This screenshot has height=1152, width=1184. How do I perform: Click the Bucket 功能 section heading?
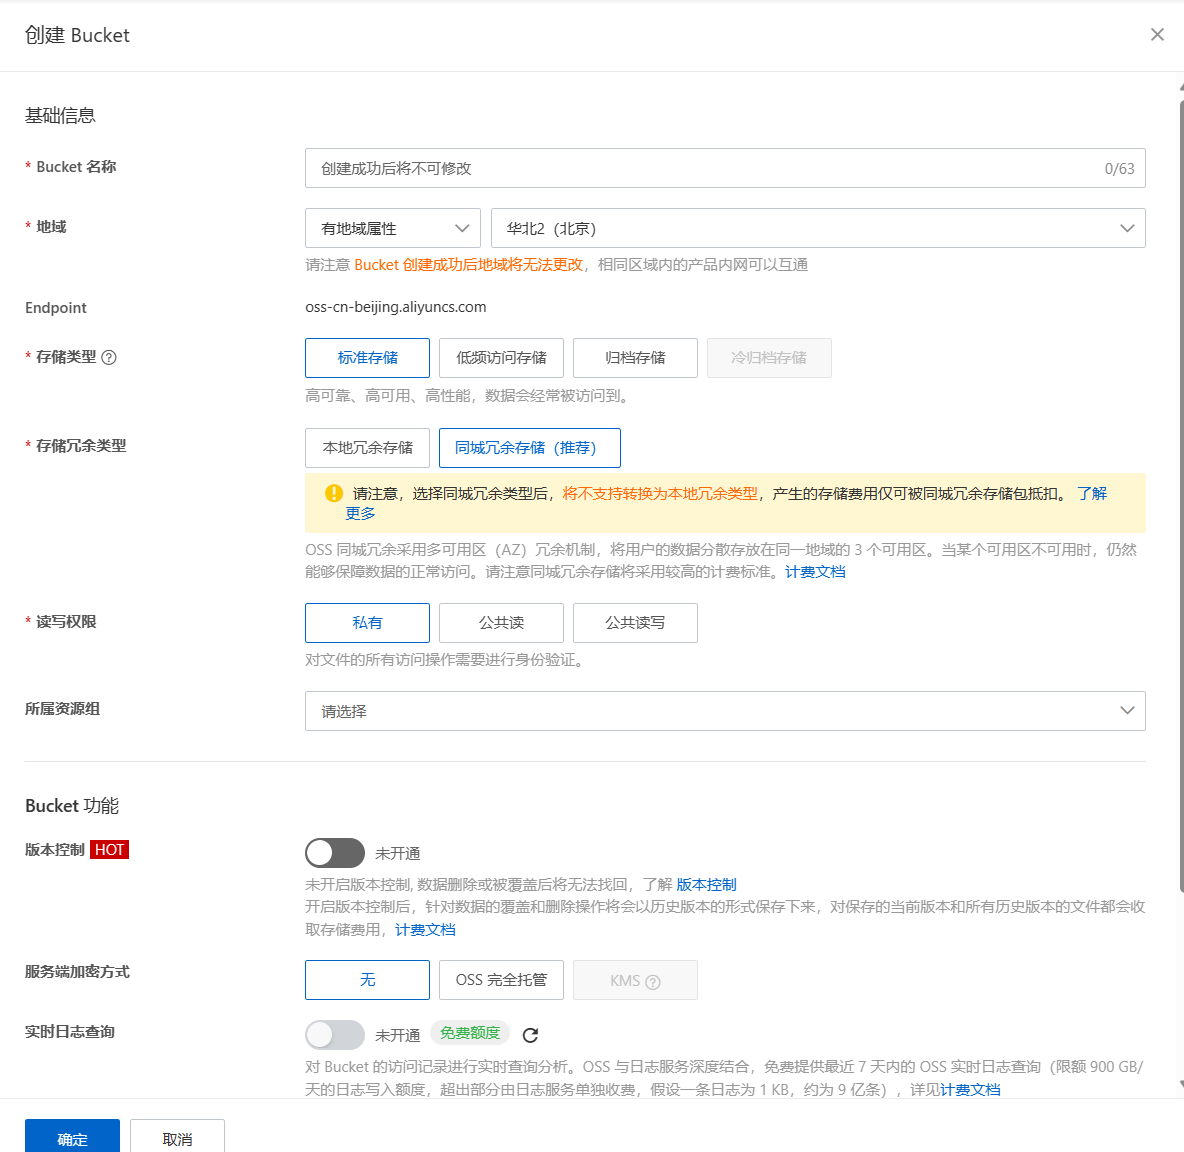pyautogui.click(x=72, y=805)
